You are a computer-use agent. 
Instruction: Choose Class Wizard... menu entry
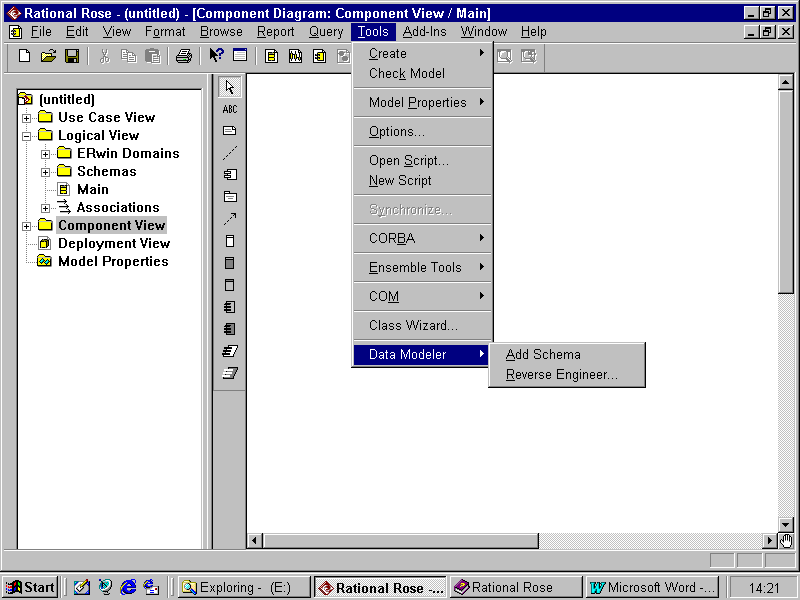point(422,326)
